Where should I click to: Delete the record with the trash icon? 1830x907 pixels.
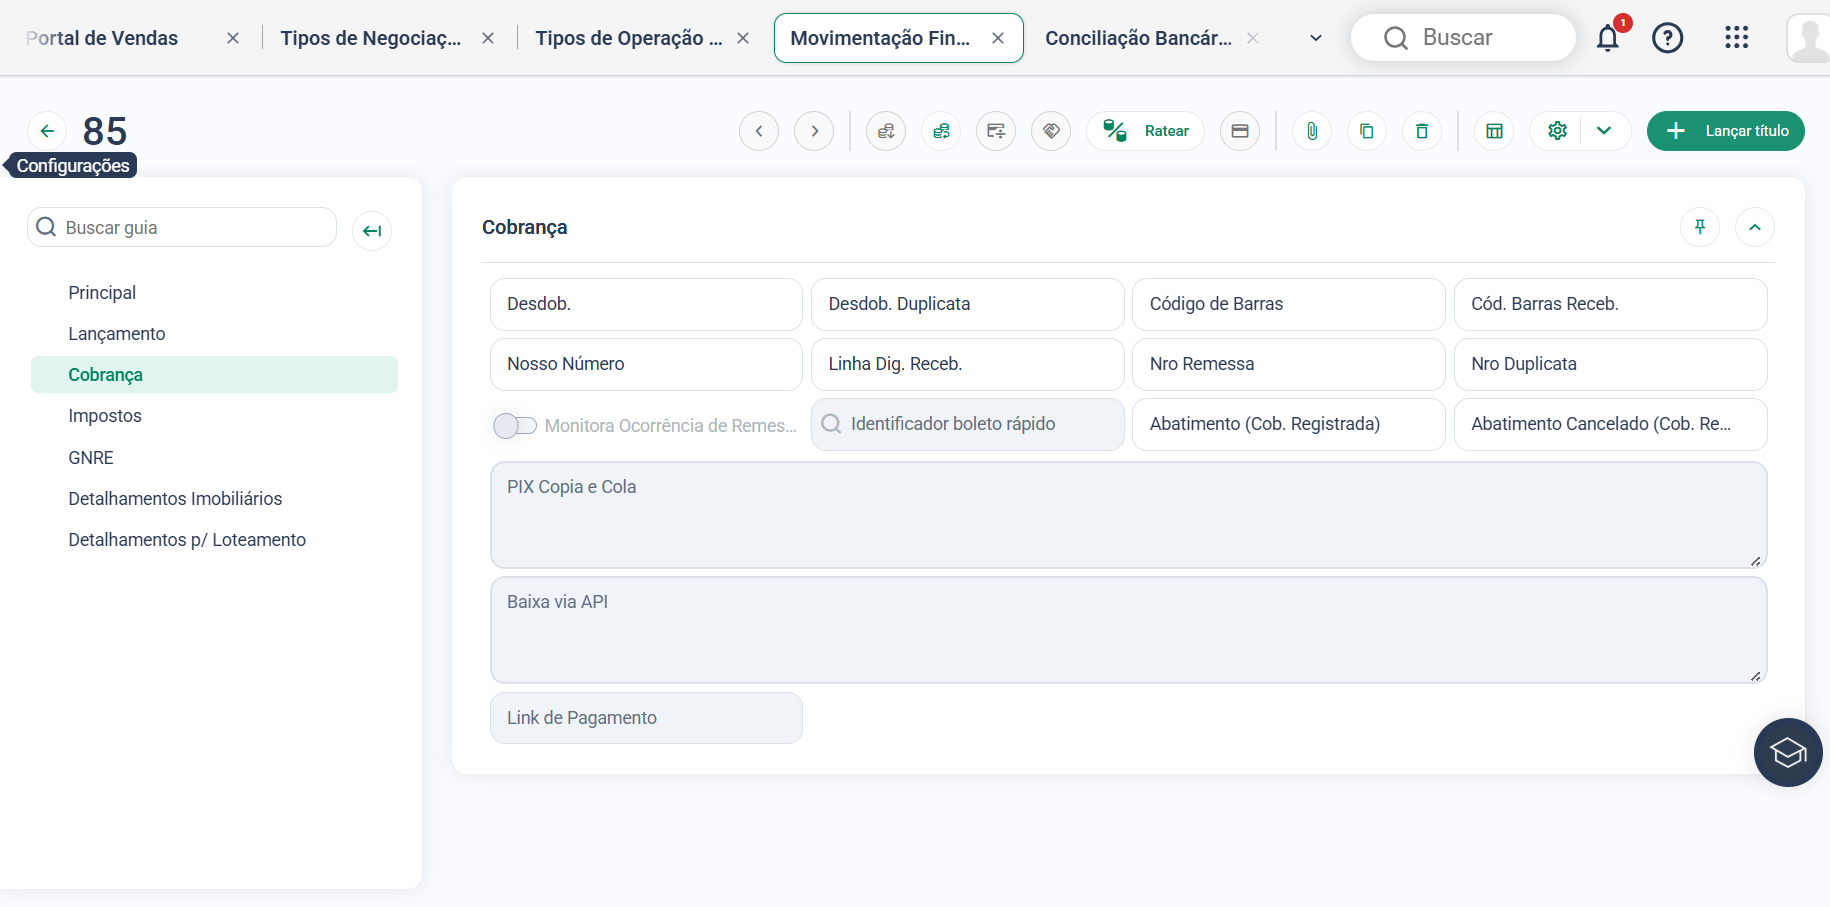pos(1422,131)
